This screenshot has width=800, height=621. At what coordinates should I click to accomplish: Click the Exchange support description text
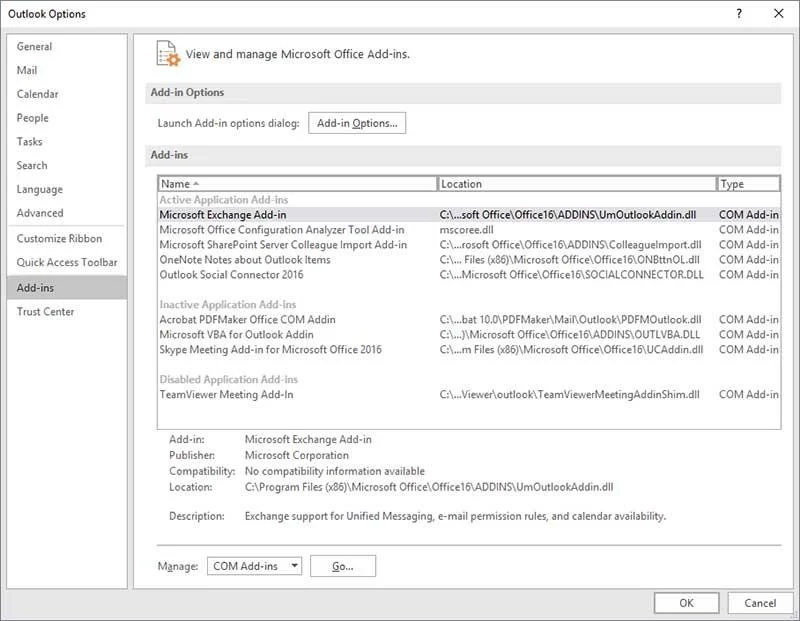[x=455, y=516]
